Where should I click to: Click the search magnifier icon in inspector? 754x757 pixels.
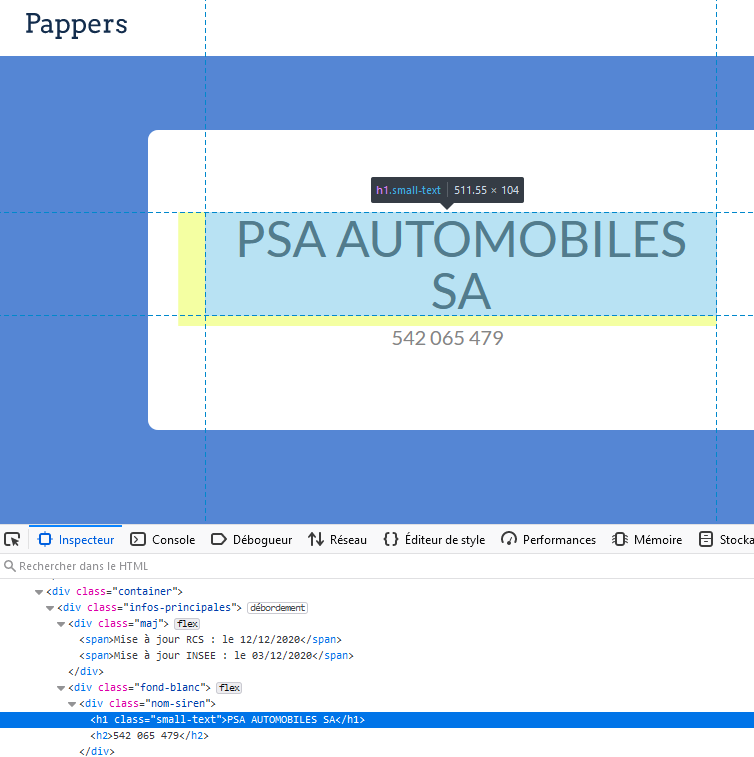[x=9, y=566]
